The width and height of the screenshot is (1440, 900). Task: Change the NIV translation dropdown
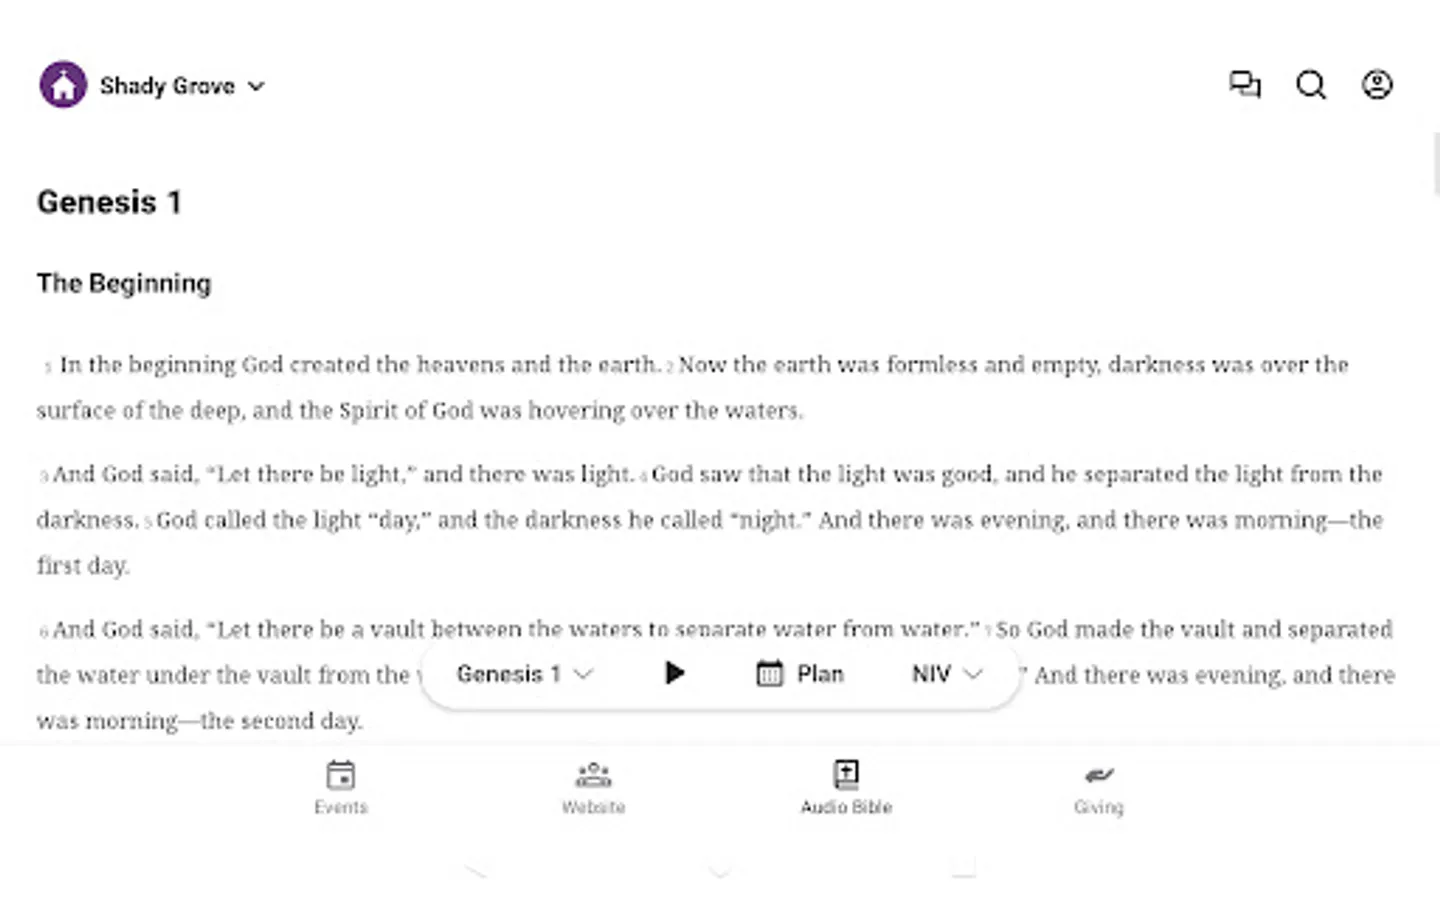(947, 674)
